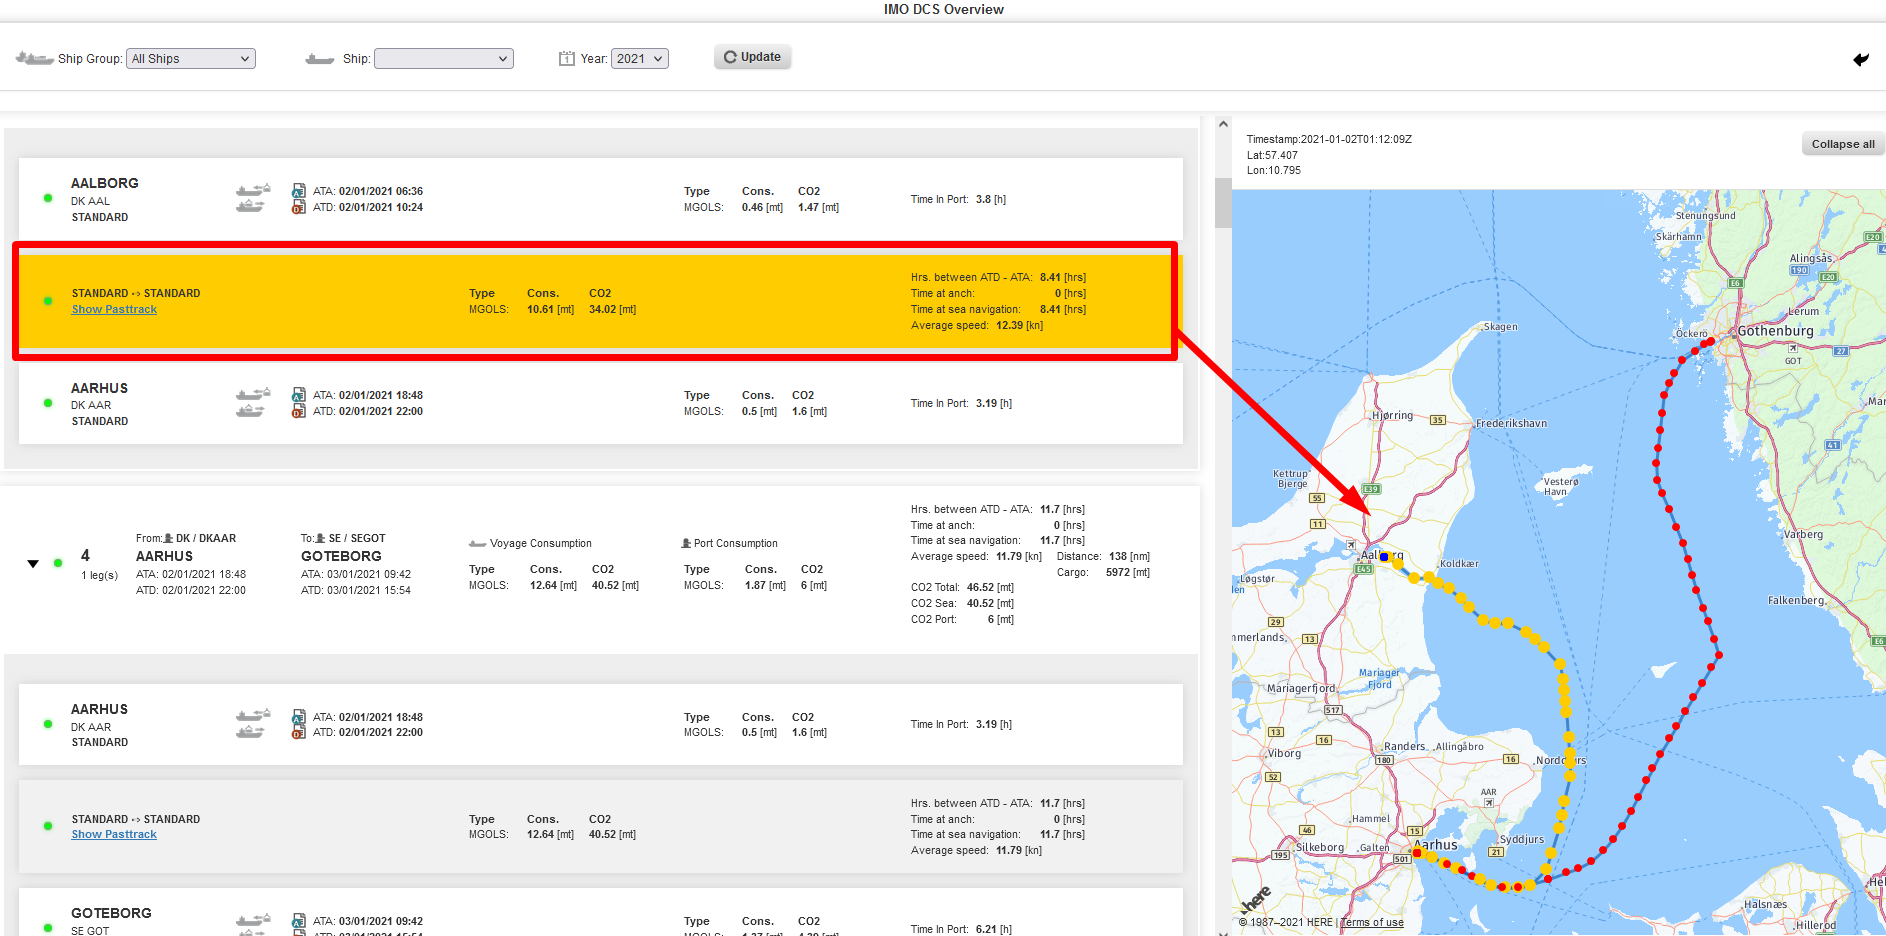Click CO2 Total 46.52 mt value
Image resolution: width=1886 pixels, height=936 pixels.
coord(990,587)
